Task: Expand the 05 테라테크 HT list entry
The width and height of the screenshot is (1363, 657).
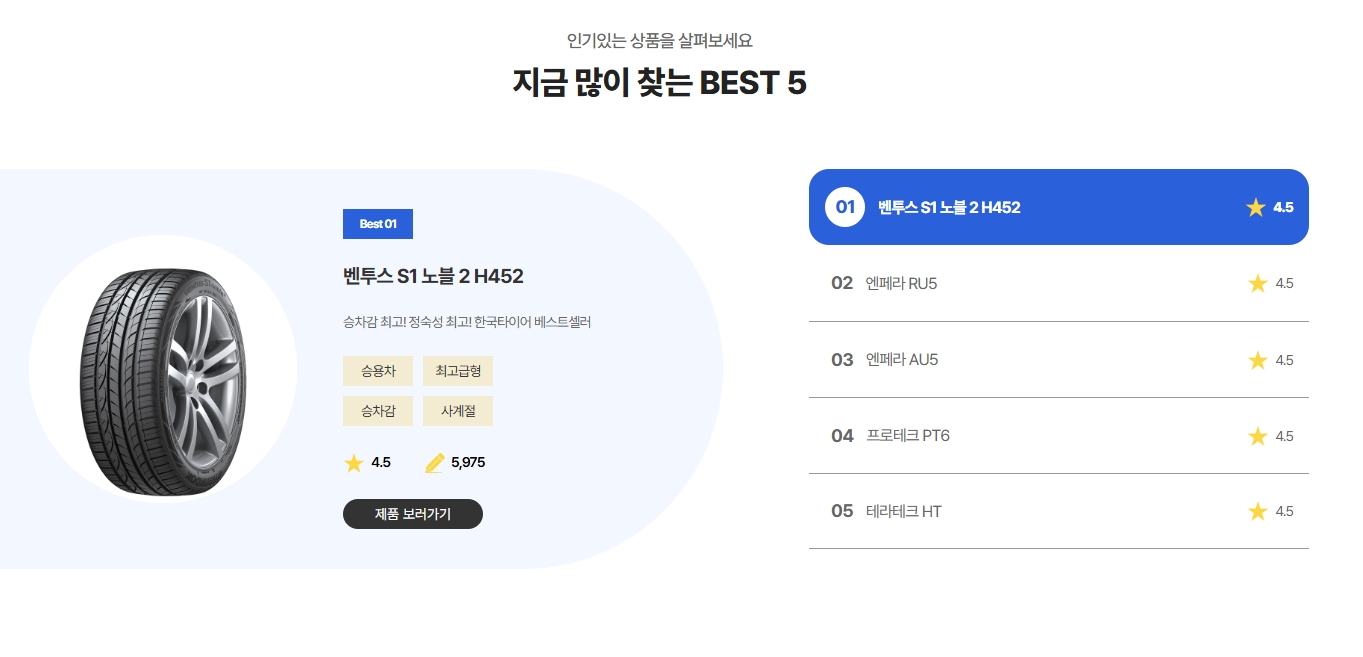Action: point(1059,511)
